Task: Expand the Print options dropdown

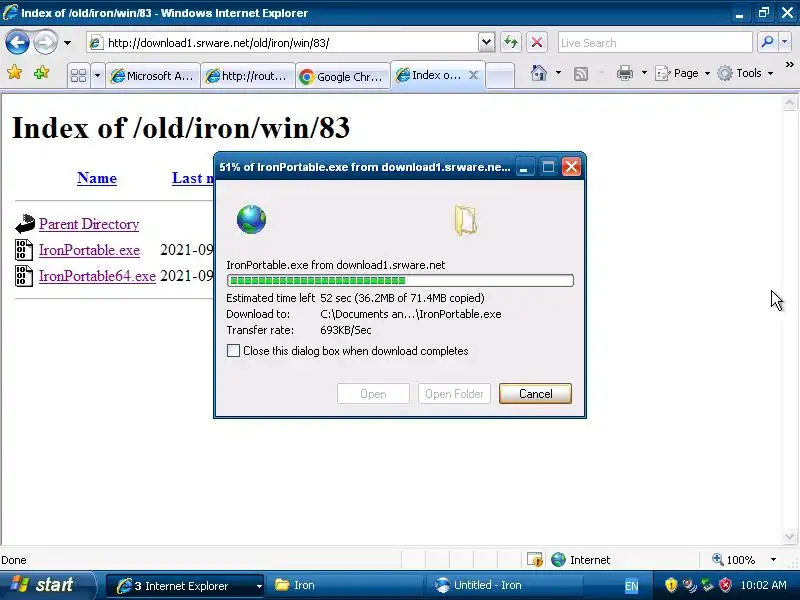Action: [644, 73]
